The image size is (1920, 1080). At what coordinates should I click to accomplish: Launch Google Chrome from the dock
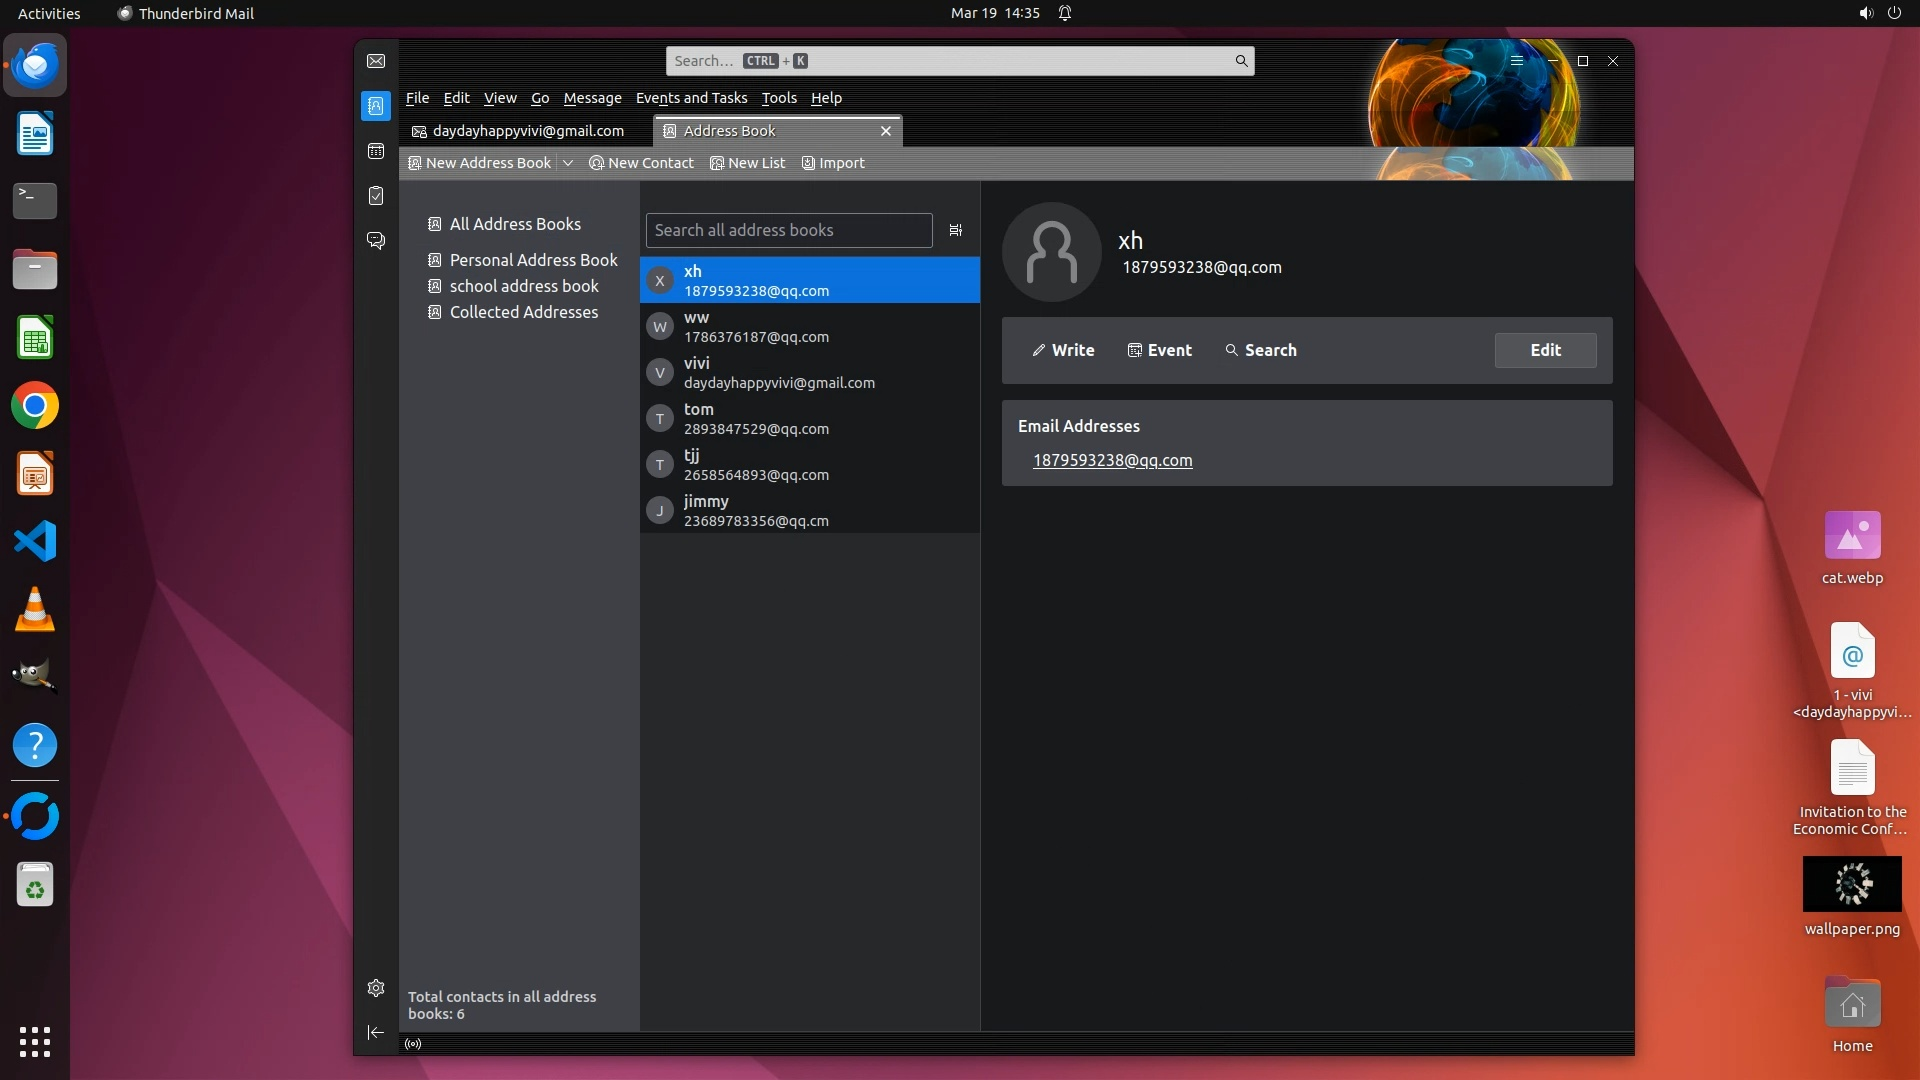pyautogui.click(x=35, y=406)
